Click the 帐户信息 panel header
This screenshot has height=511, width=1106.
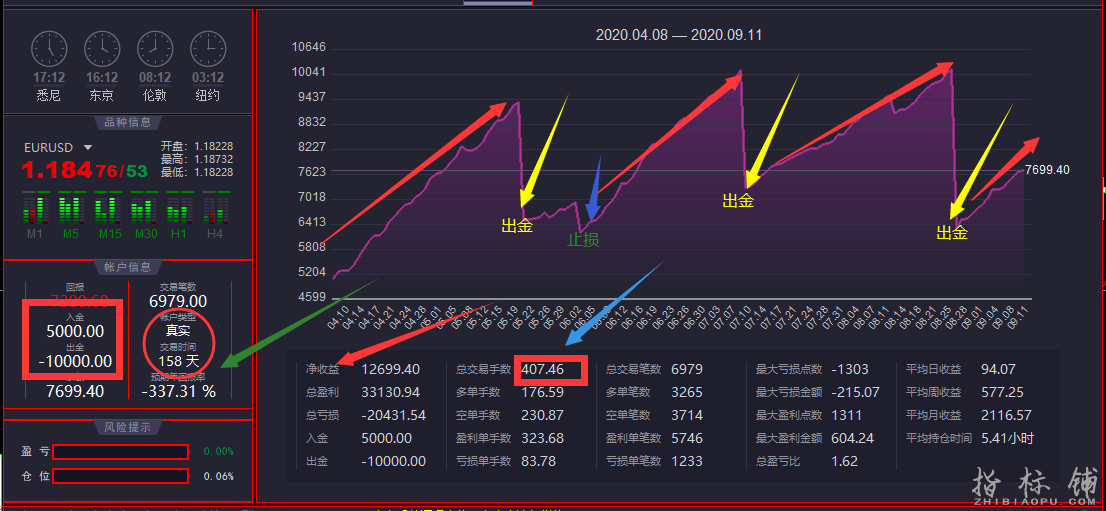(x=128, y=267)
